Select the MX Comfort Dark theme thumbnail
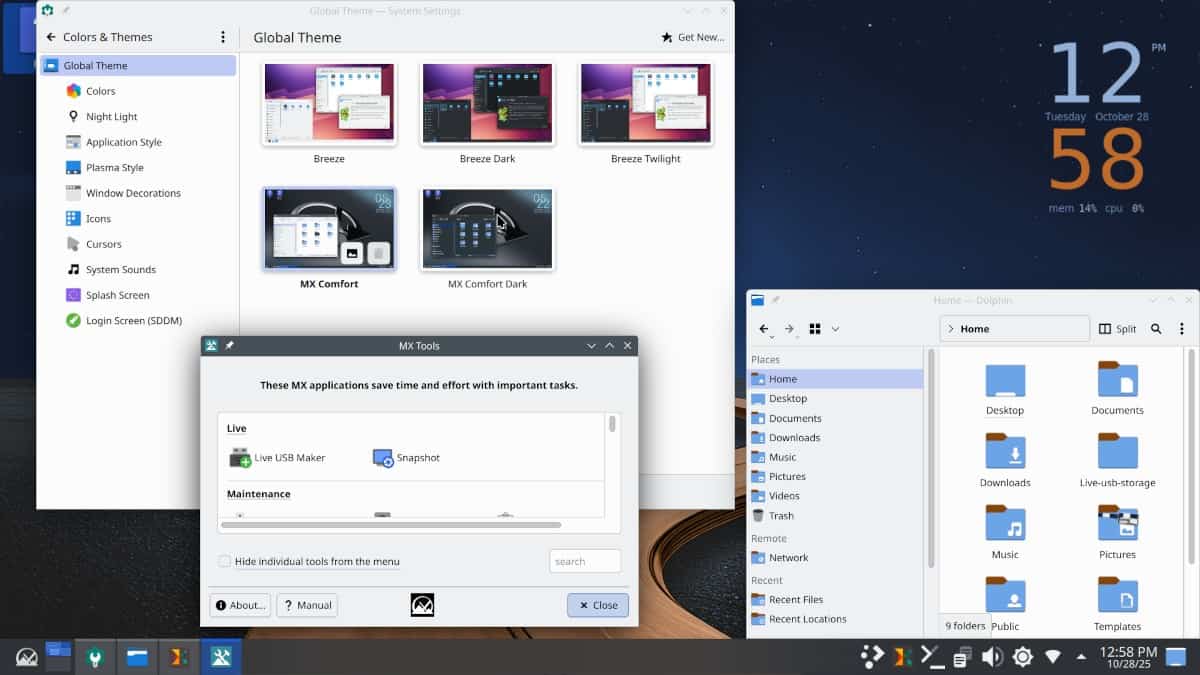The image size is (1200, 675). click(x=488, y=230)
